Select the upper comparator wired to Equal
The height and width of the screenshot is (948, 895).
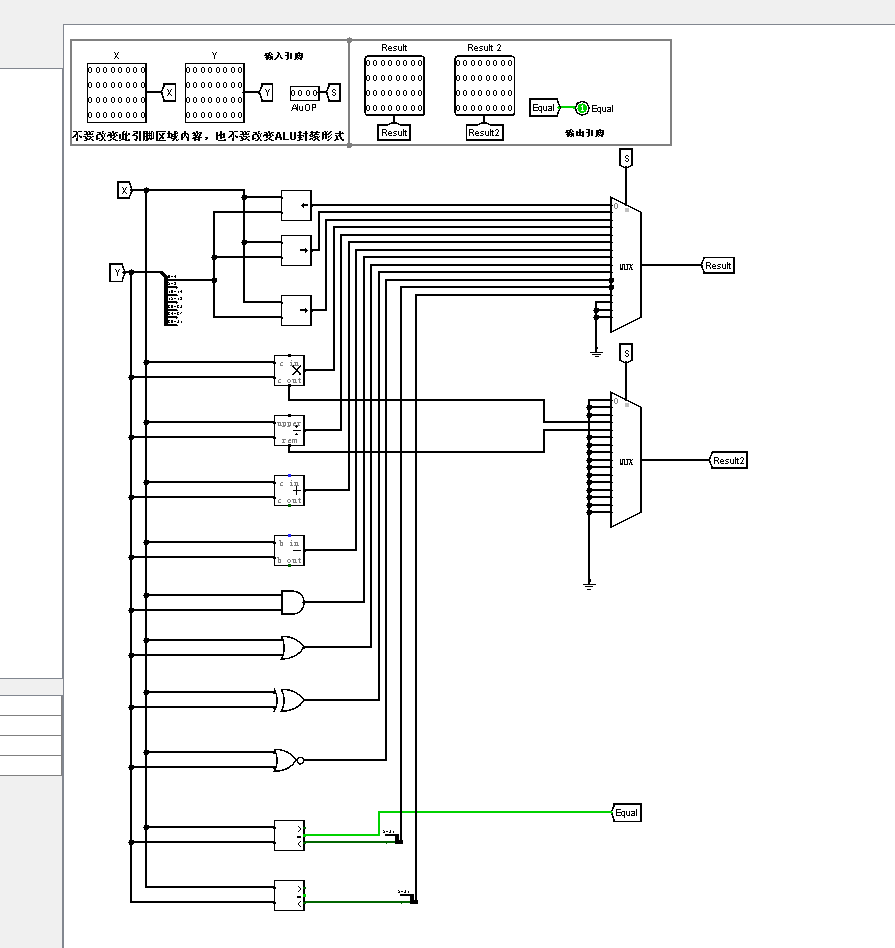[289, 836]
